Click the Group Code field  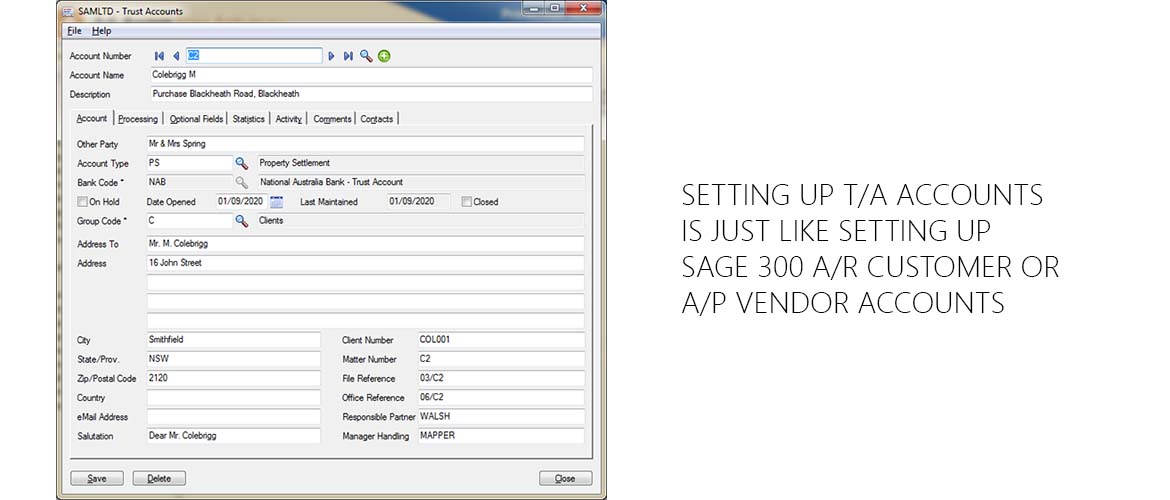tap(190, 221)
